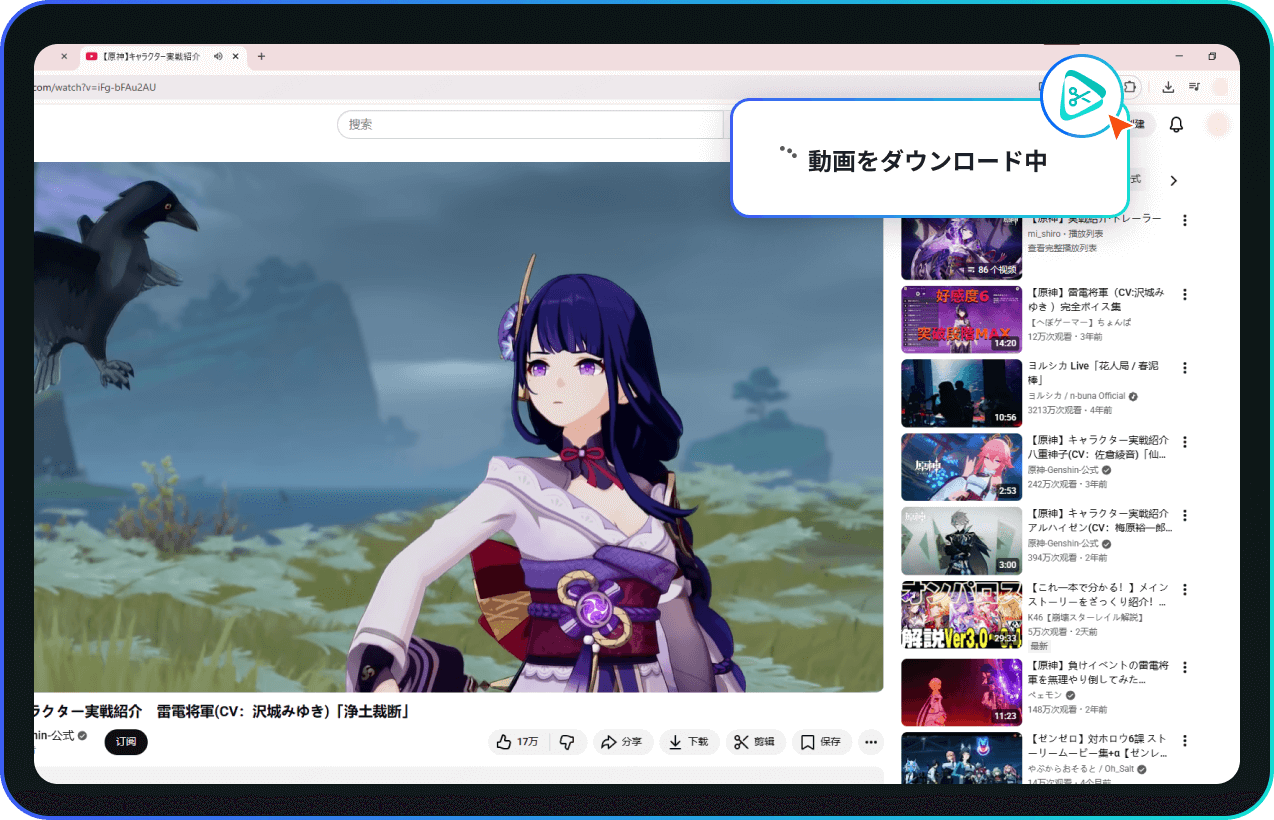Open menu for 雷電将軍 完全ボイス集 video
This screenshot has height=820, width=1274.
point(1185,294)
